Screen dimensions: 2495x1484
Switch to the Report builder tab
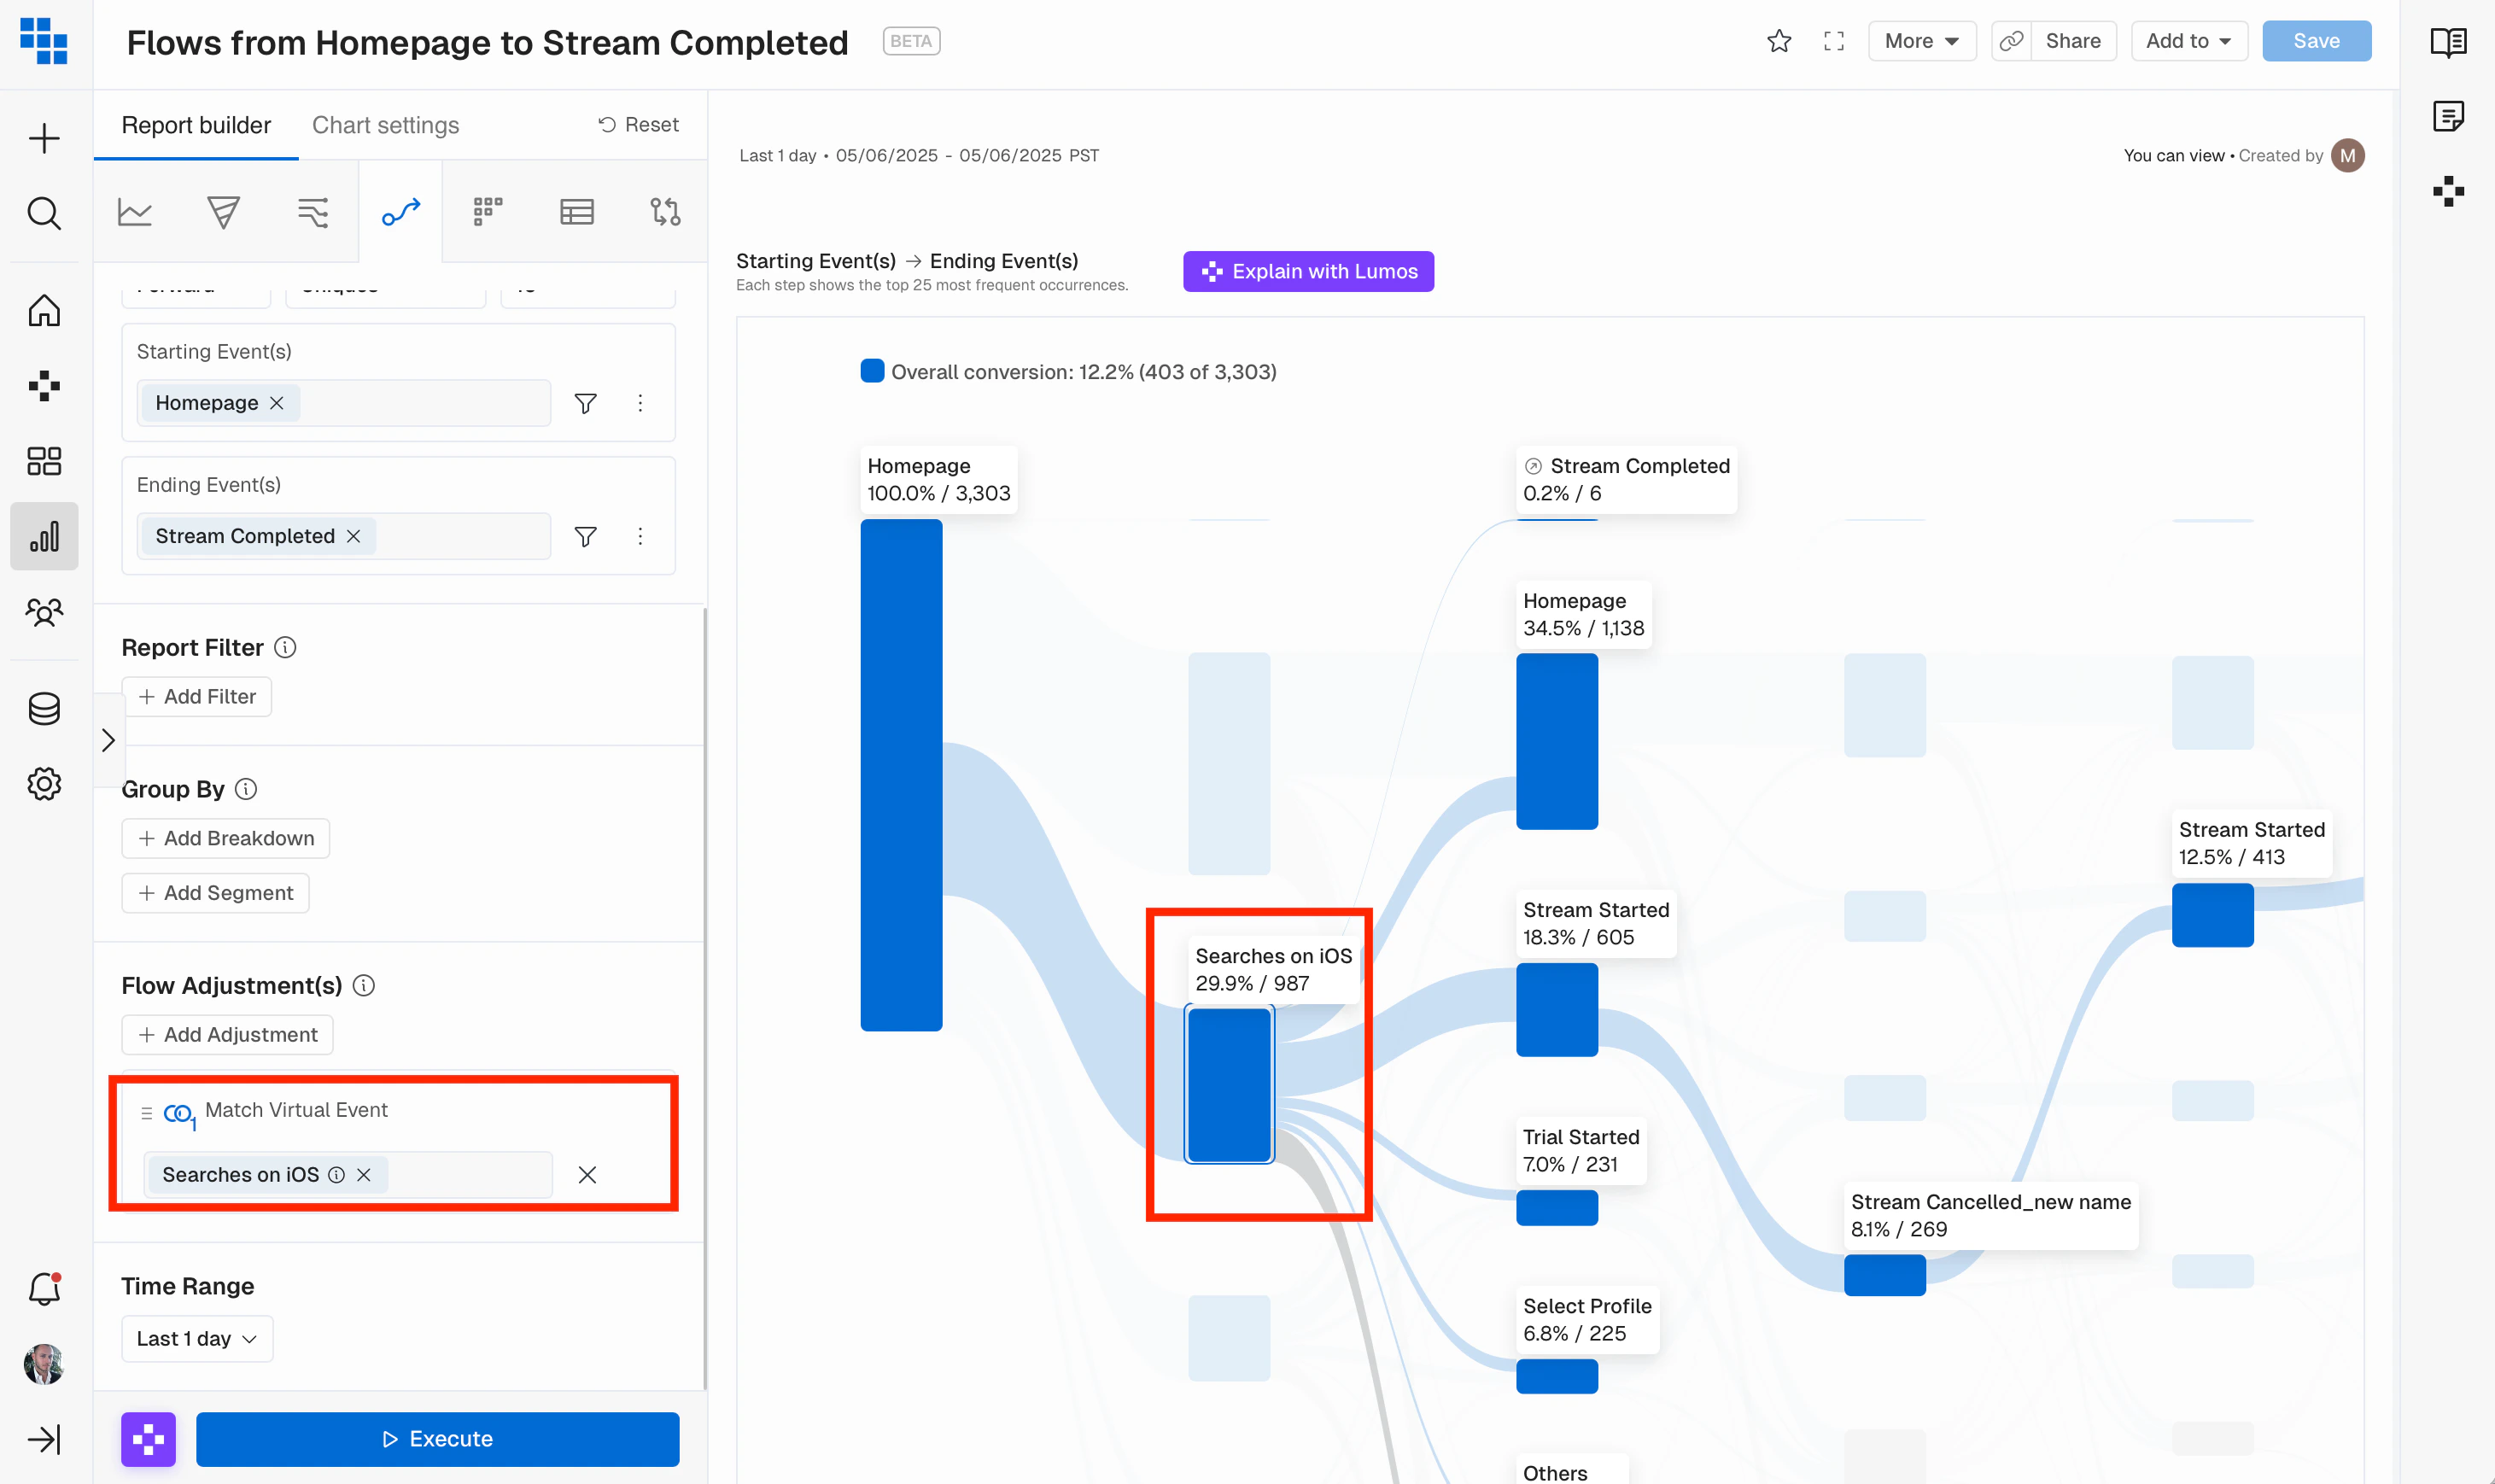point(196,125)
